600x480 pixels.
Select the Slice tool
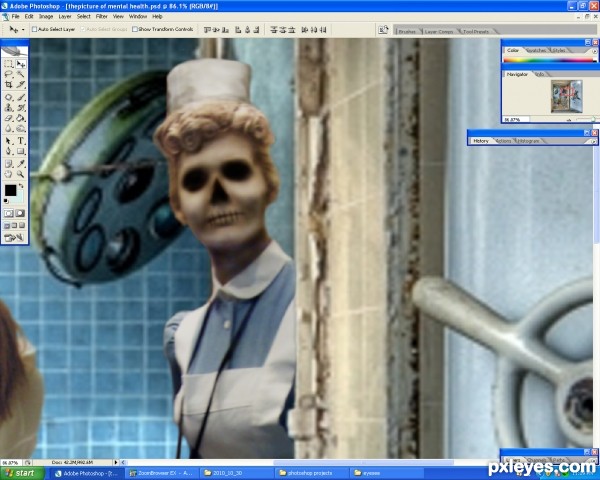click(x=21, y=84)
